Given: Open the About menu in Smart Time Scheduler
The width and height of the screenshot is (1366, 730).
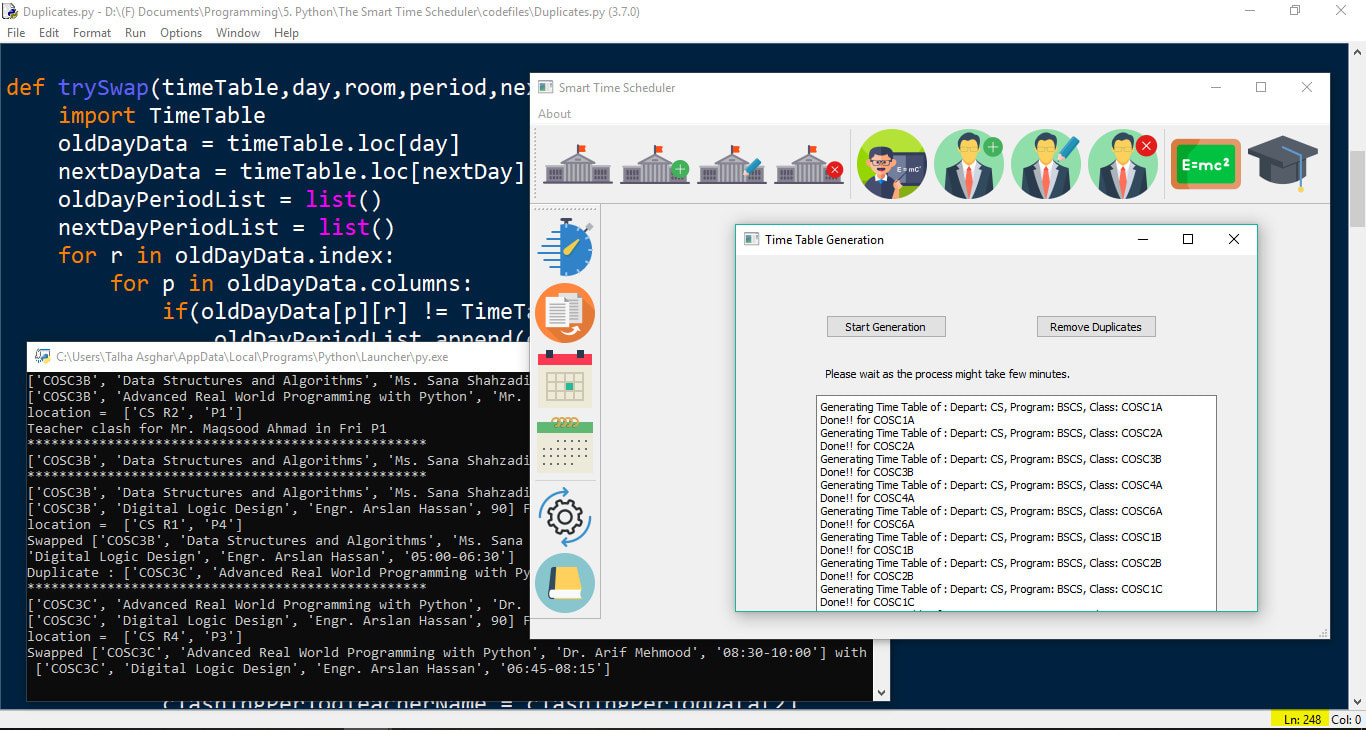Looking at the screenshot, I should pos(555,114).
